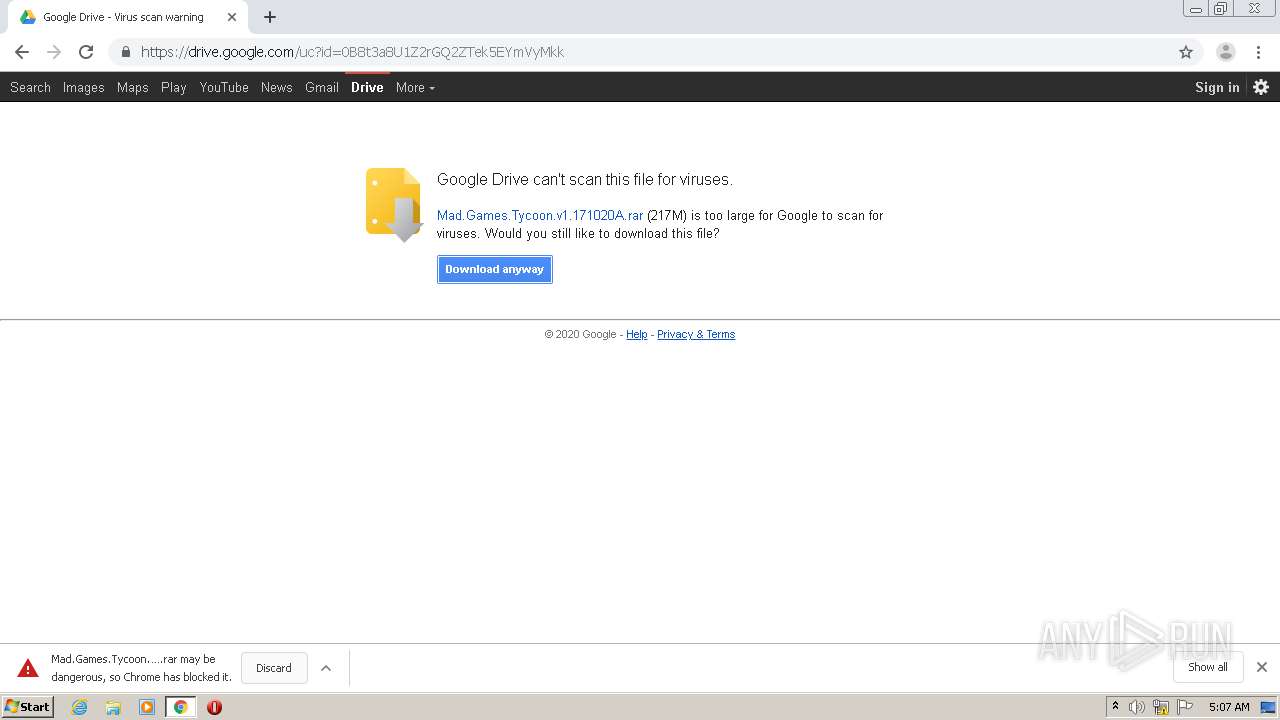The image size is (1280, 720).
Task: Open Chrome's three-dot menu
Action: coord(1259,52)
